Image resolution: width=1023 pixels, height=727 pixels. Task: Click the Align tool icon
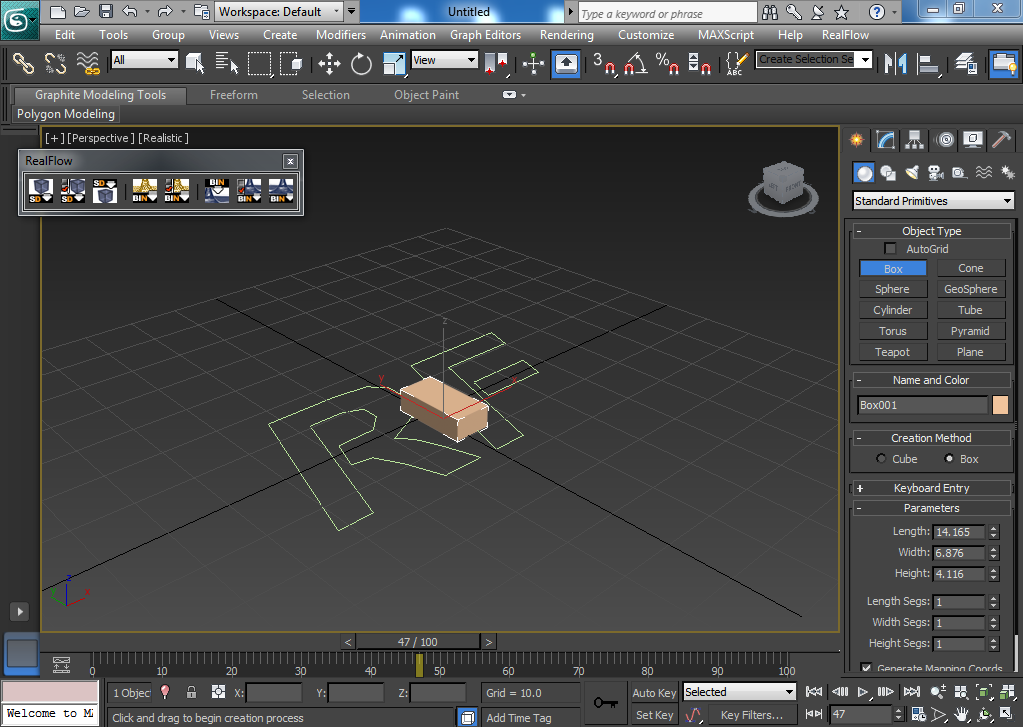(x=928, y=63)
